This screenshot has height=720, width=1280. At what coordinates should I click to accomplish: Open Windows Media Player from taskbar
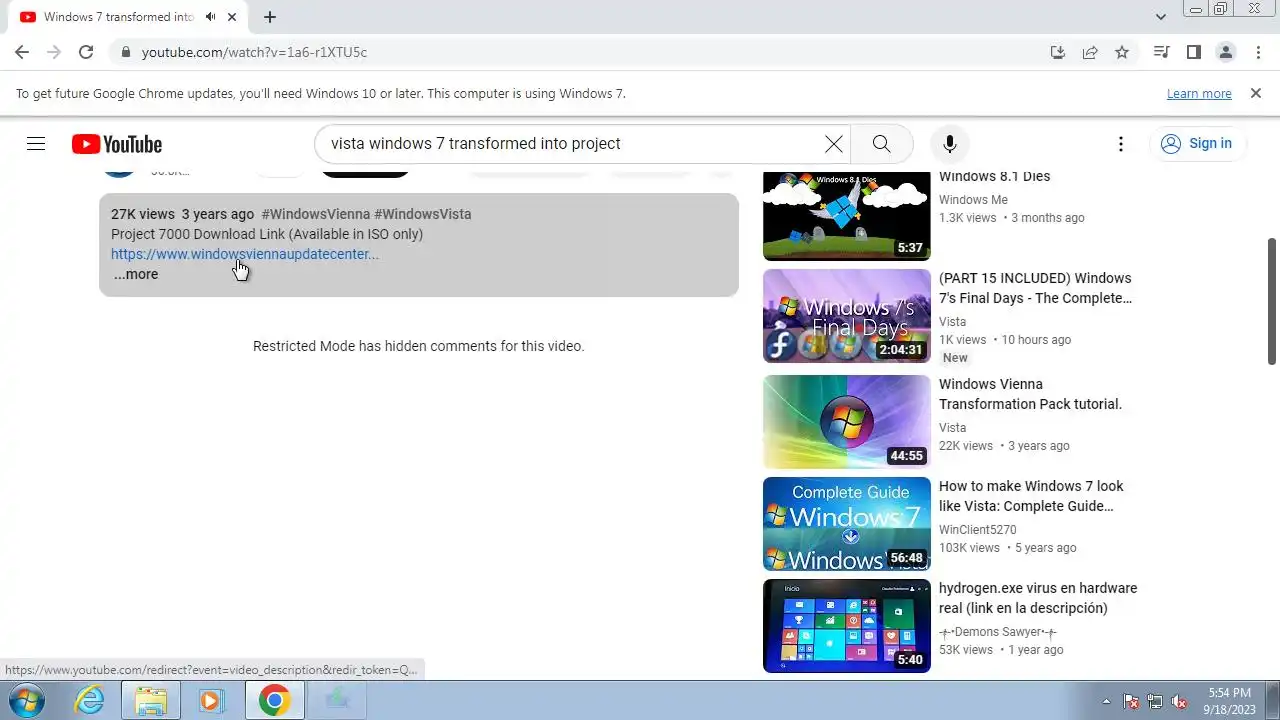210,701
